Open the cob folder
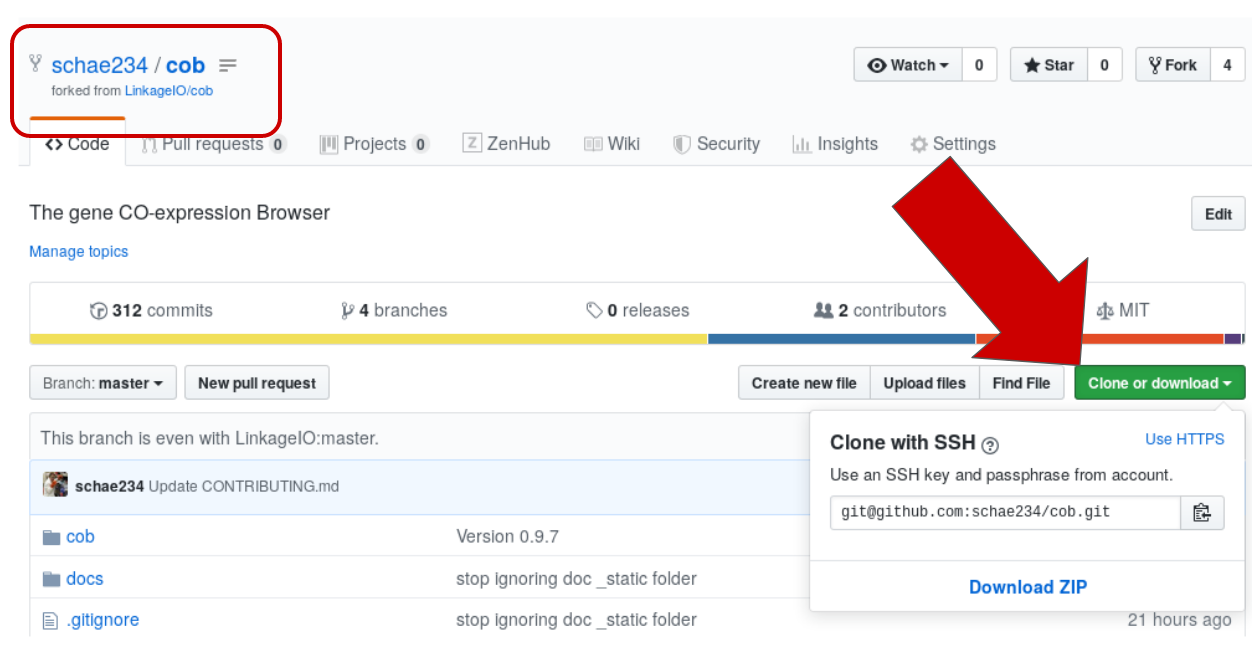This screenshot has width=1254, height=647. 80,537
